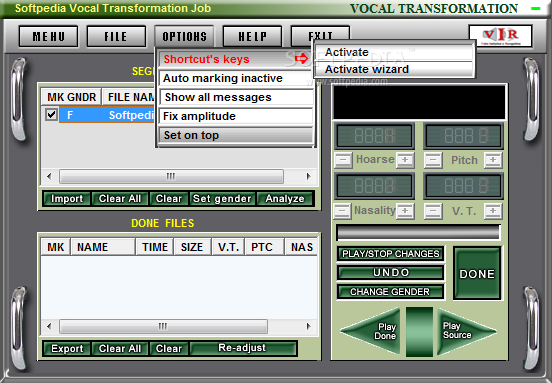Toggle Set on top option

236,135
